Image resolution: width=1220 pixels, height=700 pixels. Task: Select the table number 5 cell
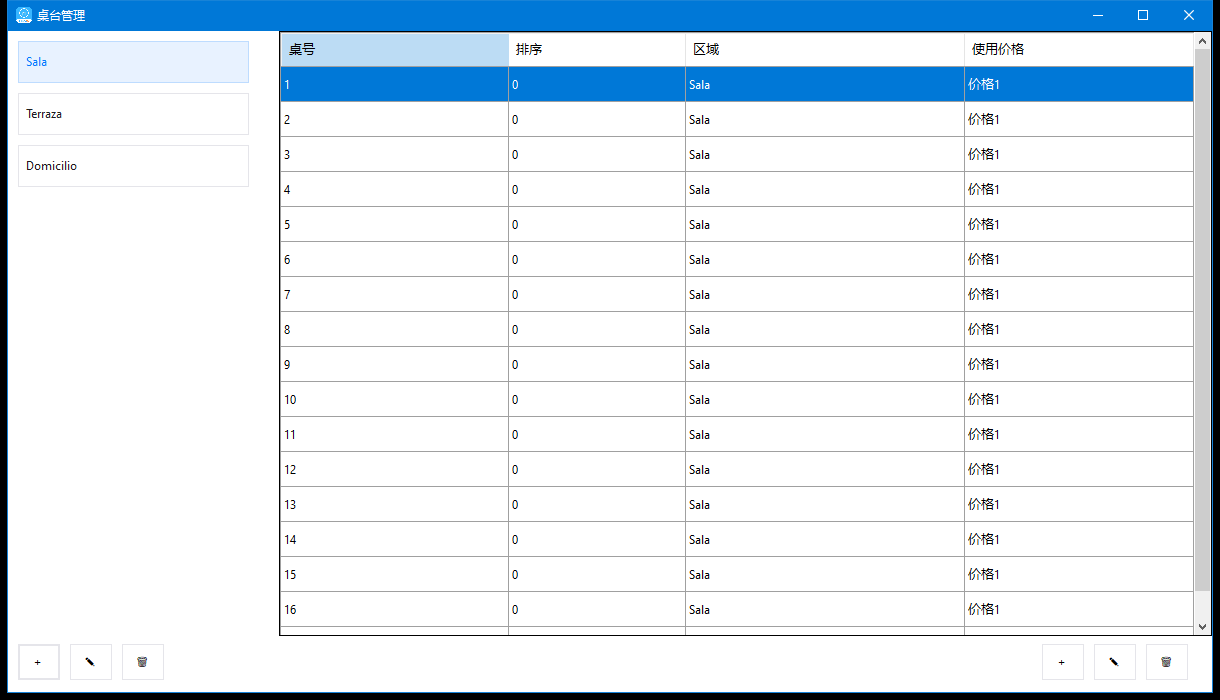point(394,225)
